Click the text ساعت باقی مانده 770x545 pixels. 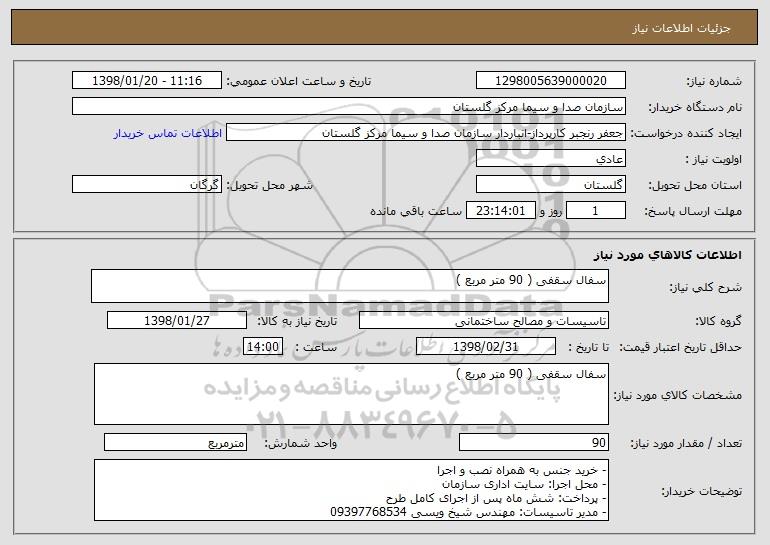(x=415, y=211)
